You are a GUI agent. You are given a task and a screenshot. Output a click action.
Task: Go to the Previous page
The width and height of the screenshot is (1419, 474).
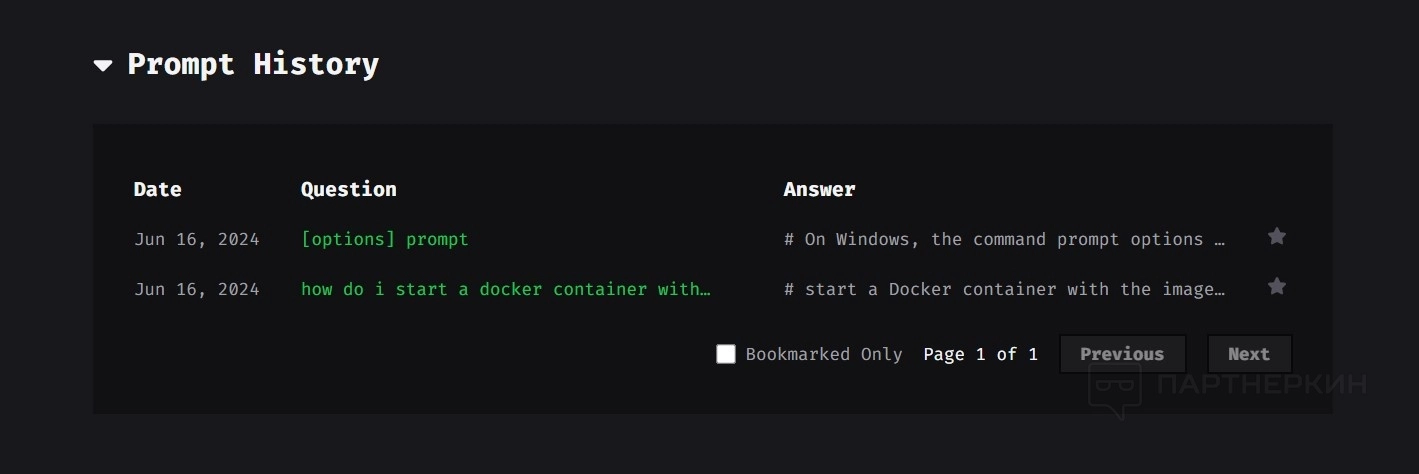coord(1122,354)
